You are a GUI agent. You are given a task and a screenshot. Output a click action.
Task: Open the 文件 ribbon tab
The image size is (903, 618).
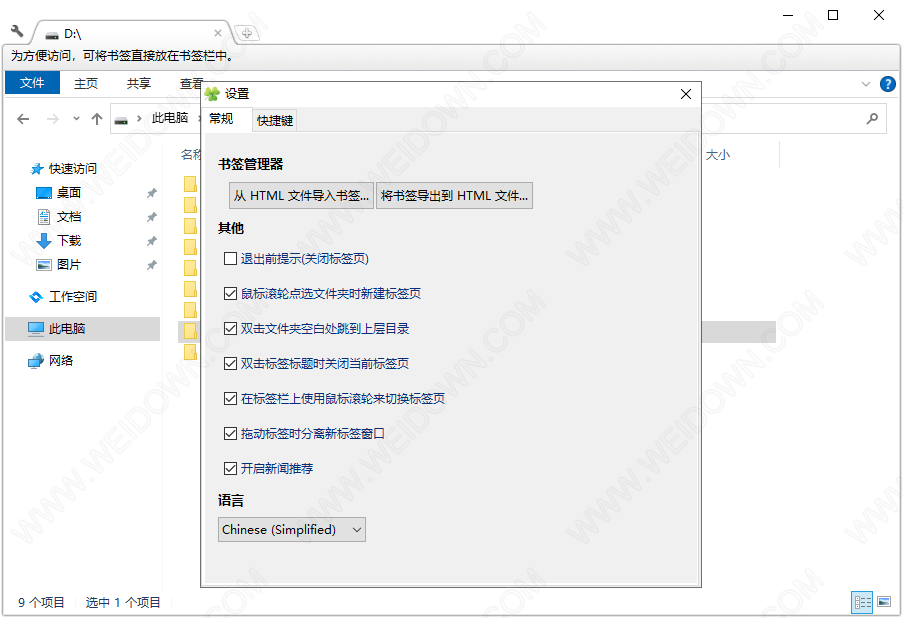[x=32, y=83]
